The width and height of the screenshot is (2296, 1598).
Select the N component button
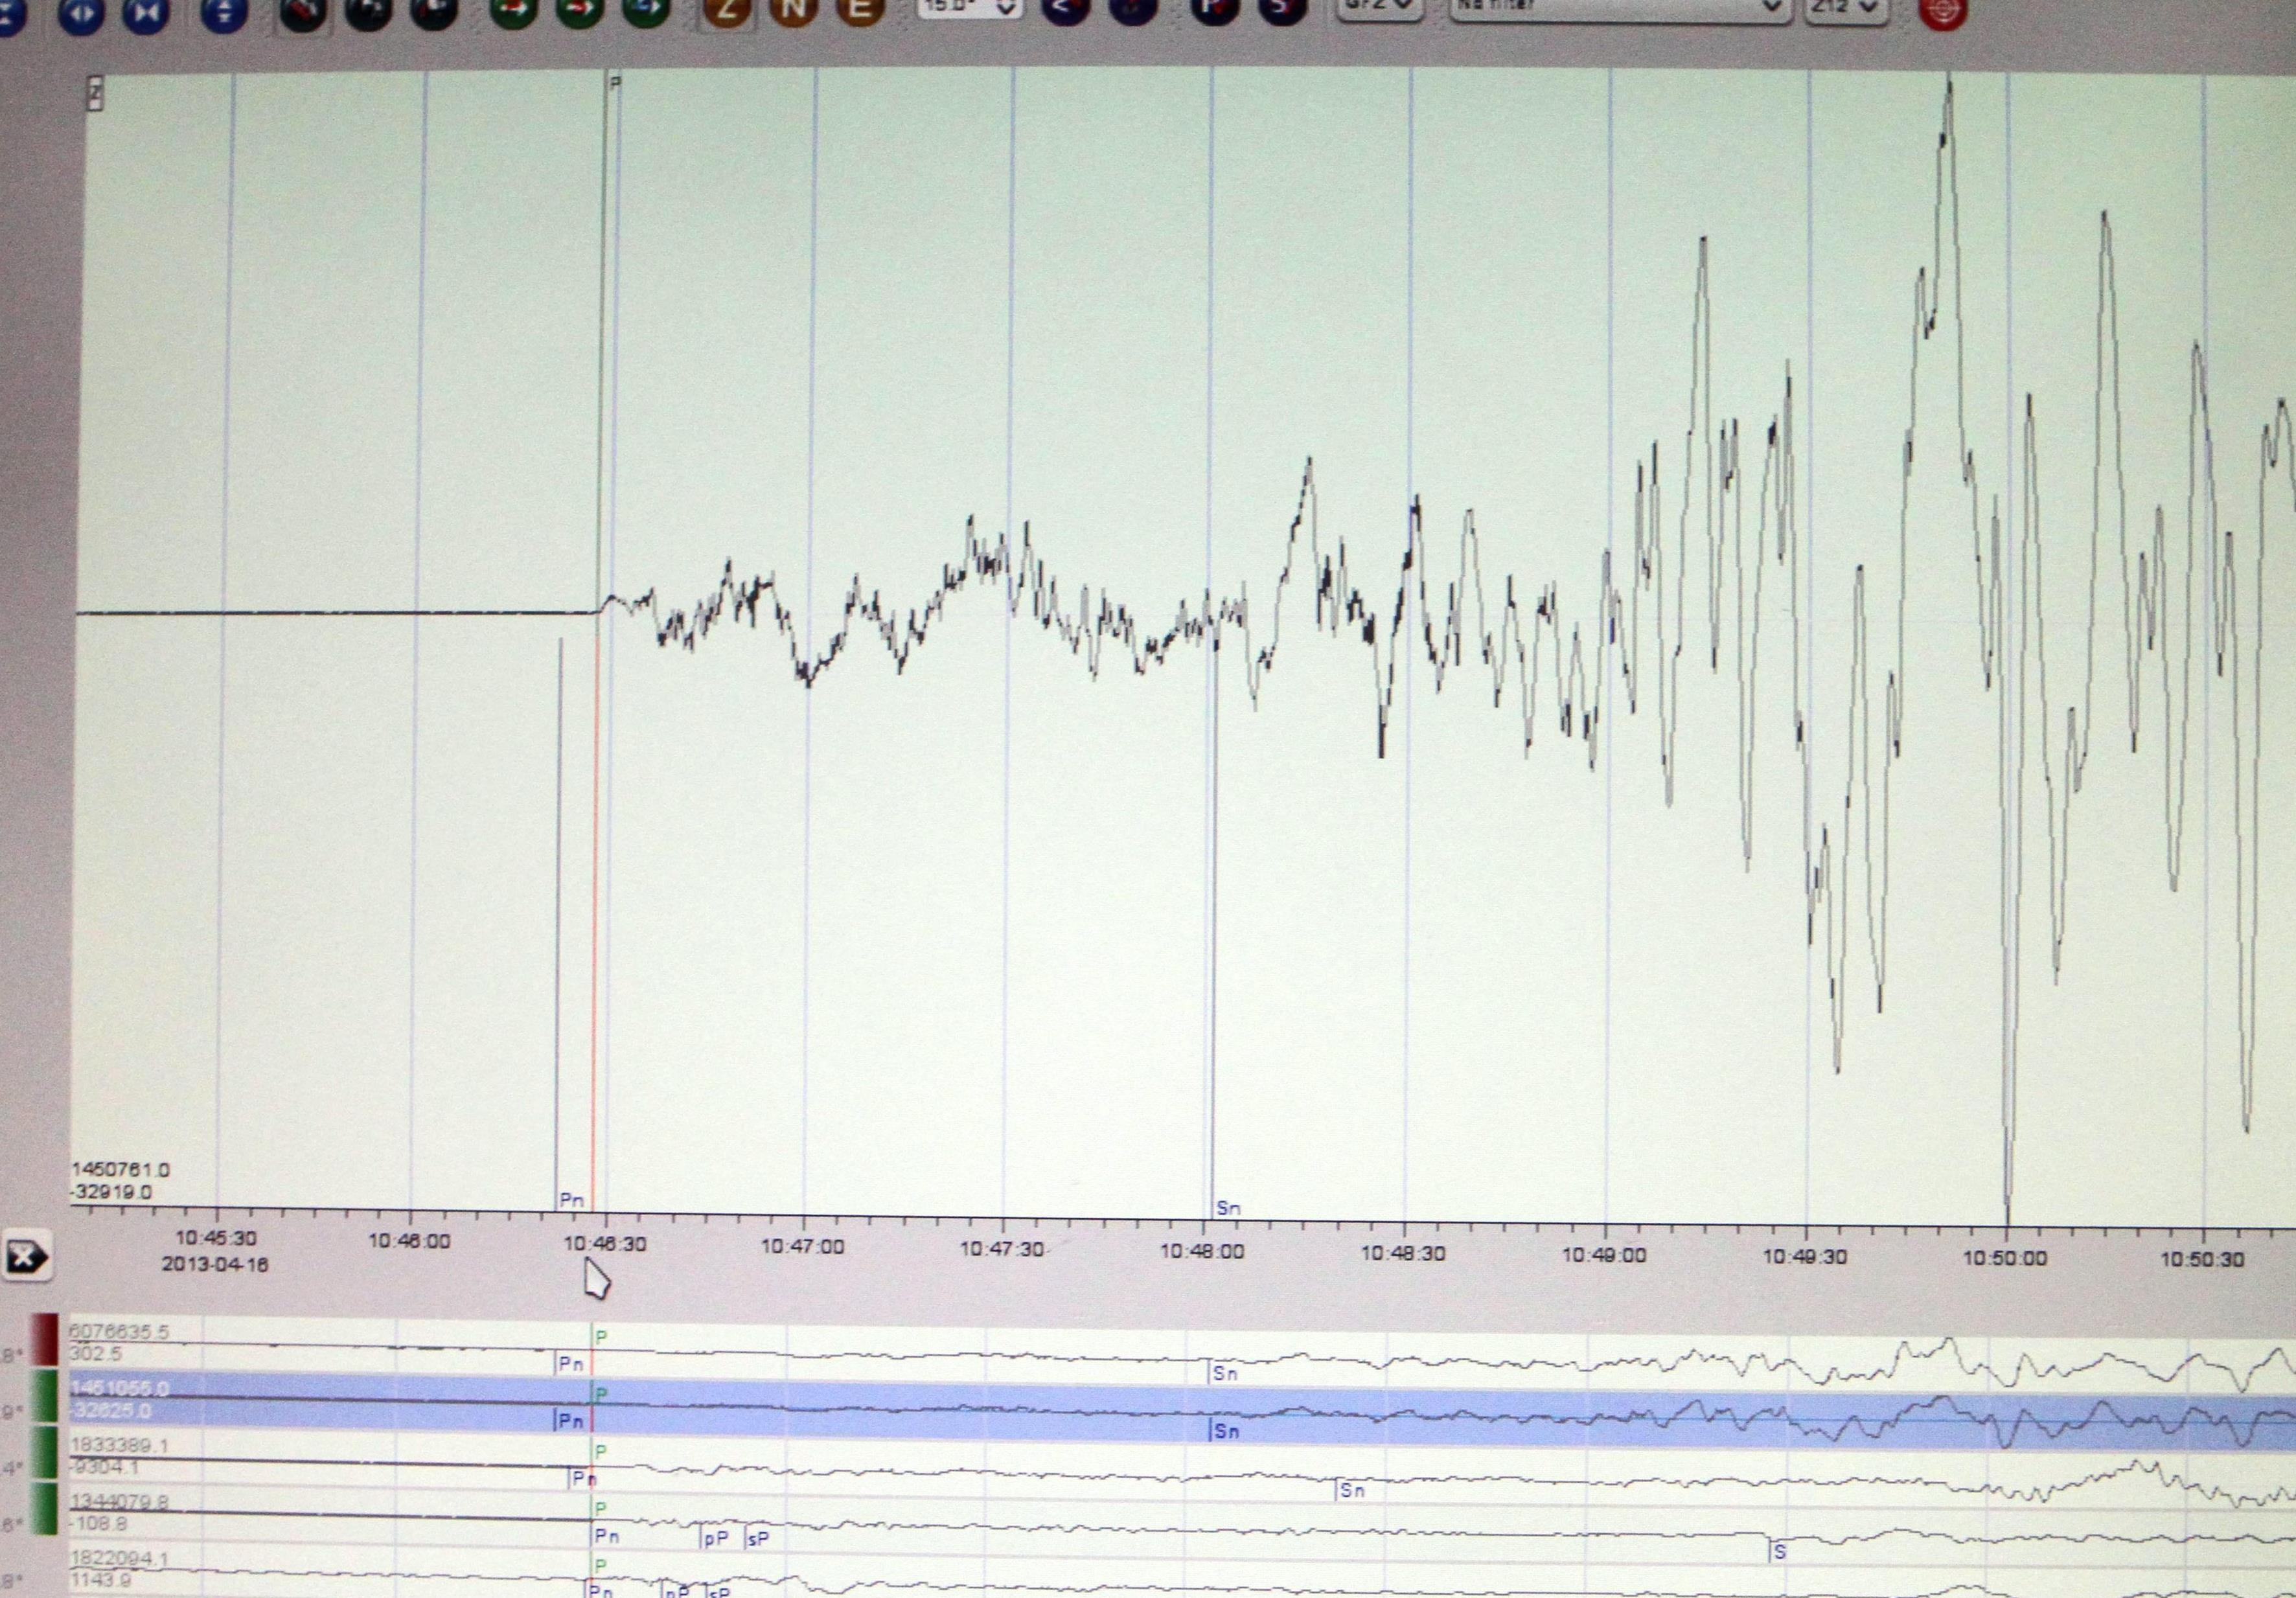(794, 10)
